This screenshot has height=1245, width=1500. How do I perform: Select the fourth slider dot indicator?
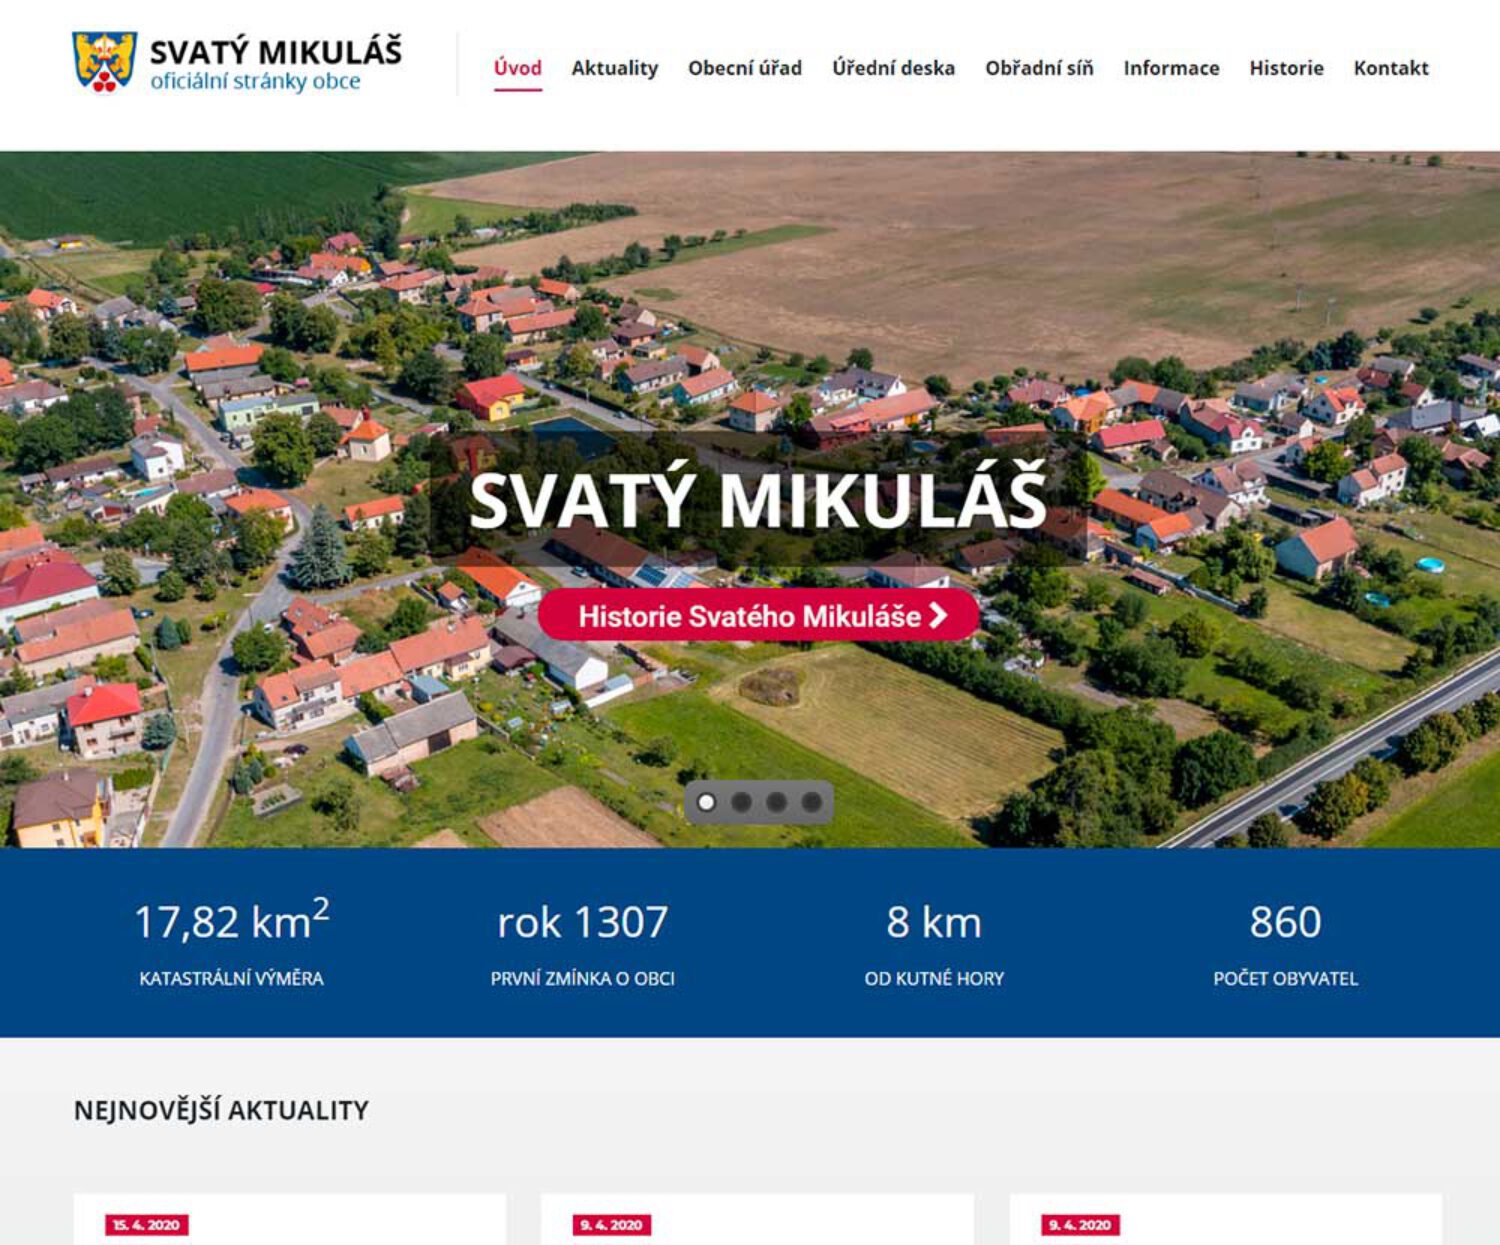(x=811, y=802)
